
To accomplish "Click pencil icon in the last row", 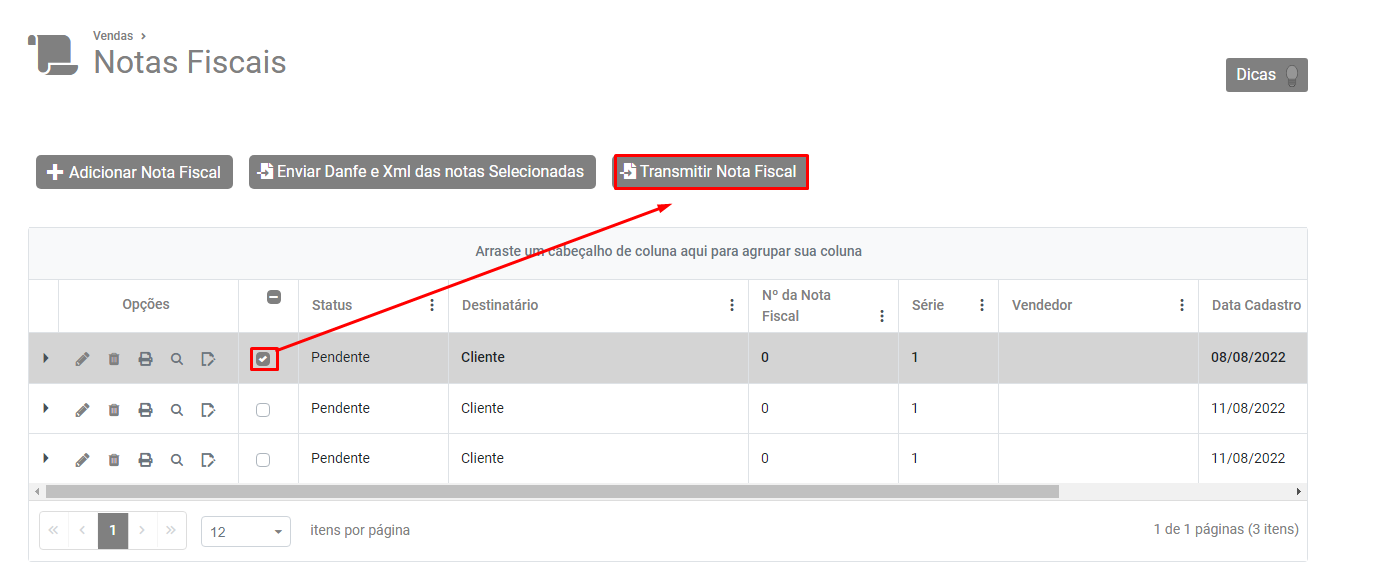I will click(x=82, y=460).
